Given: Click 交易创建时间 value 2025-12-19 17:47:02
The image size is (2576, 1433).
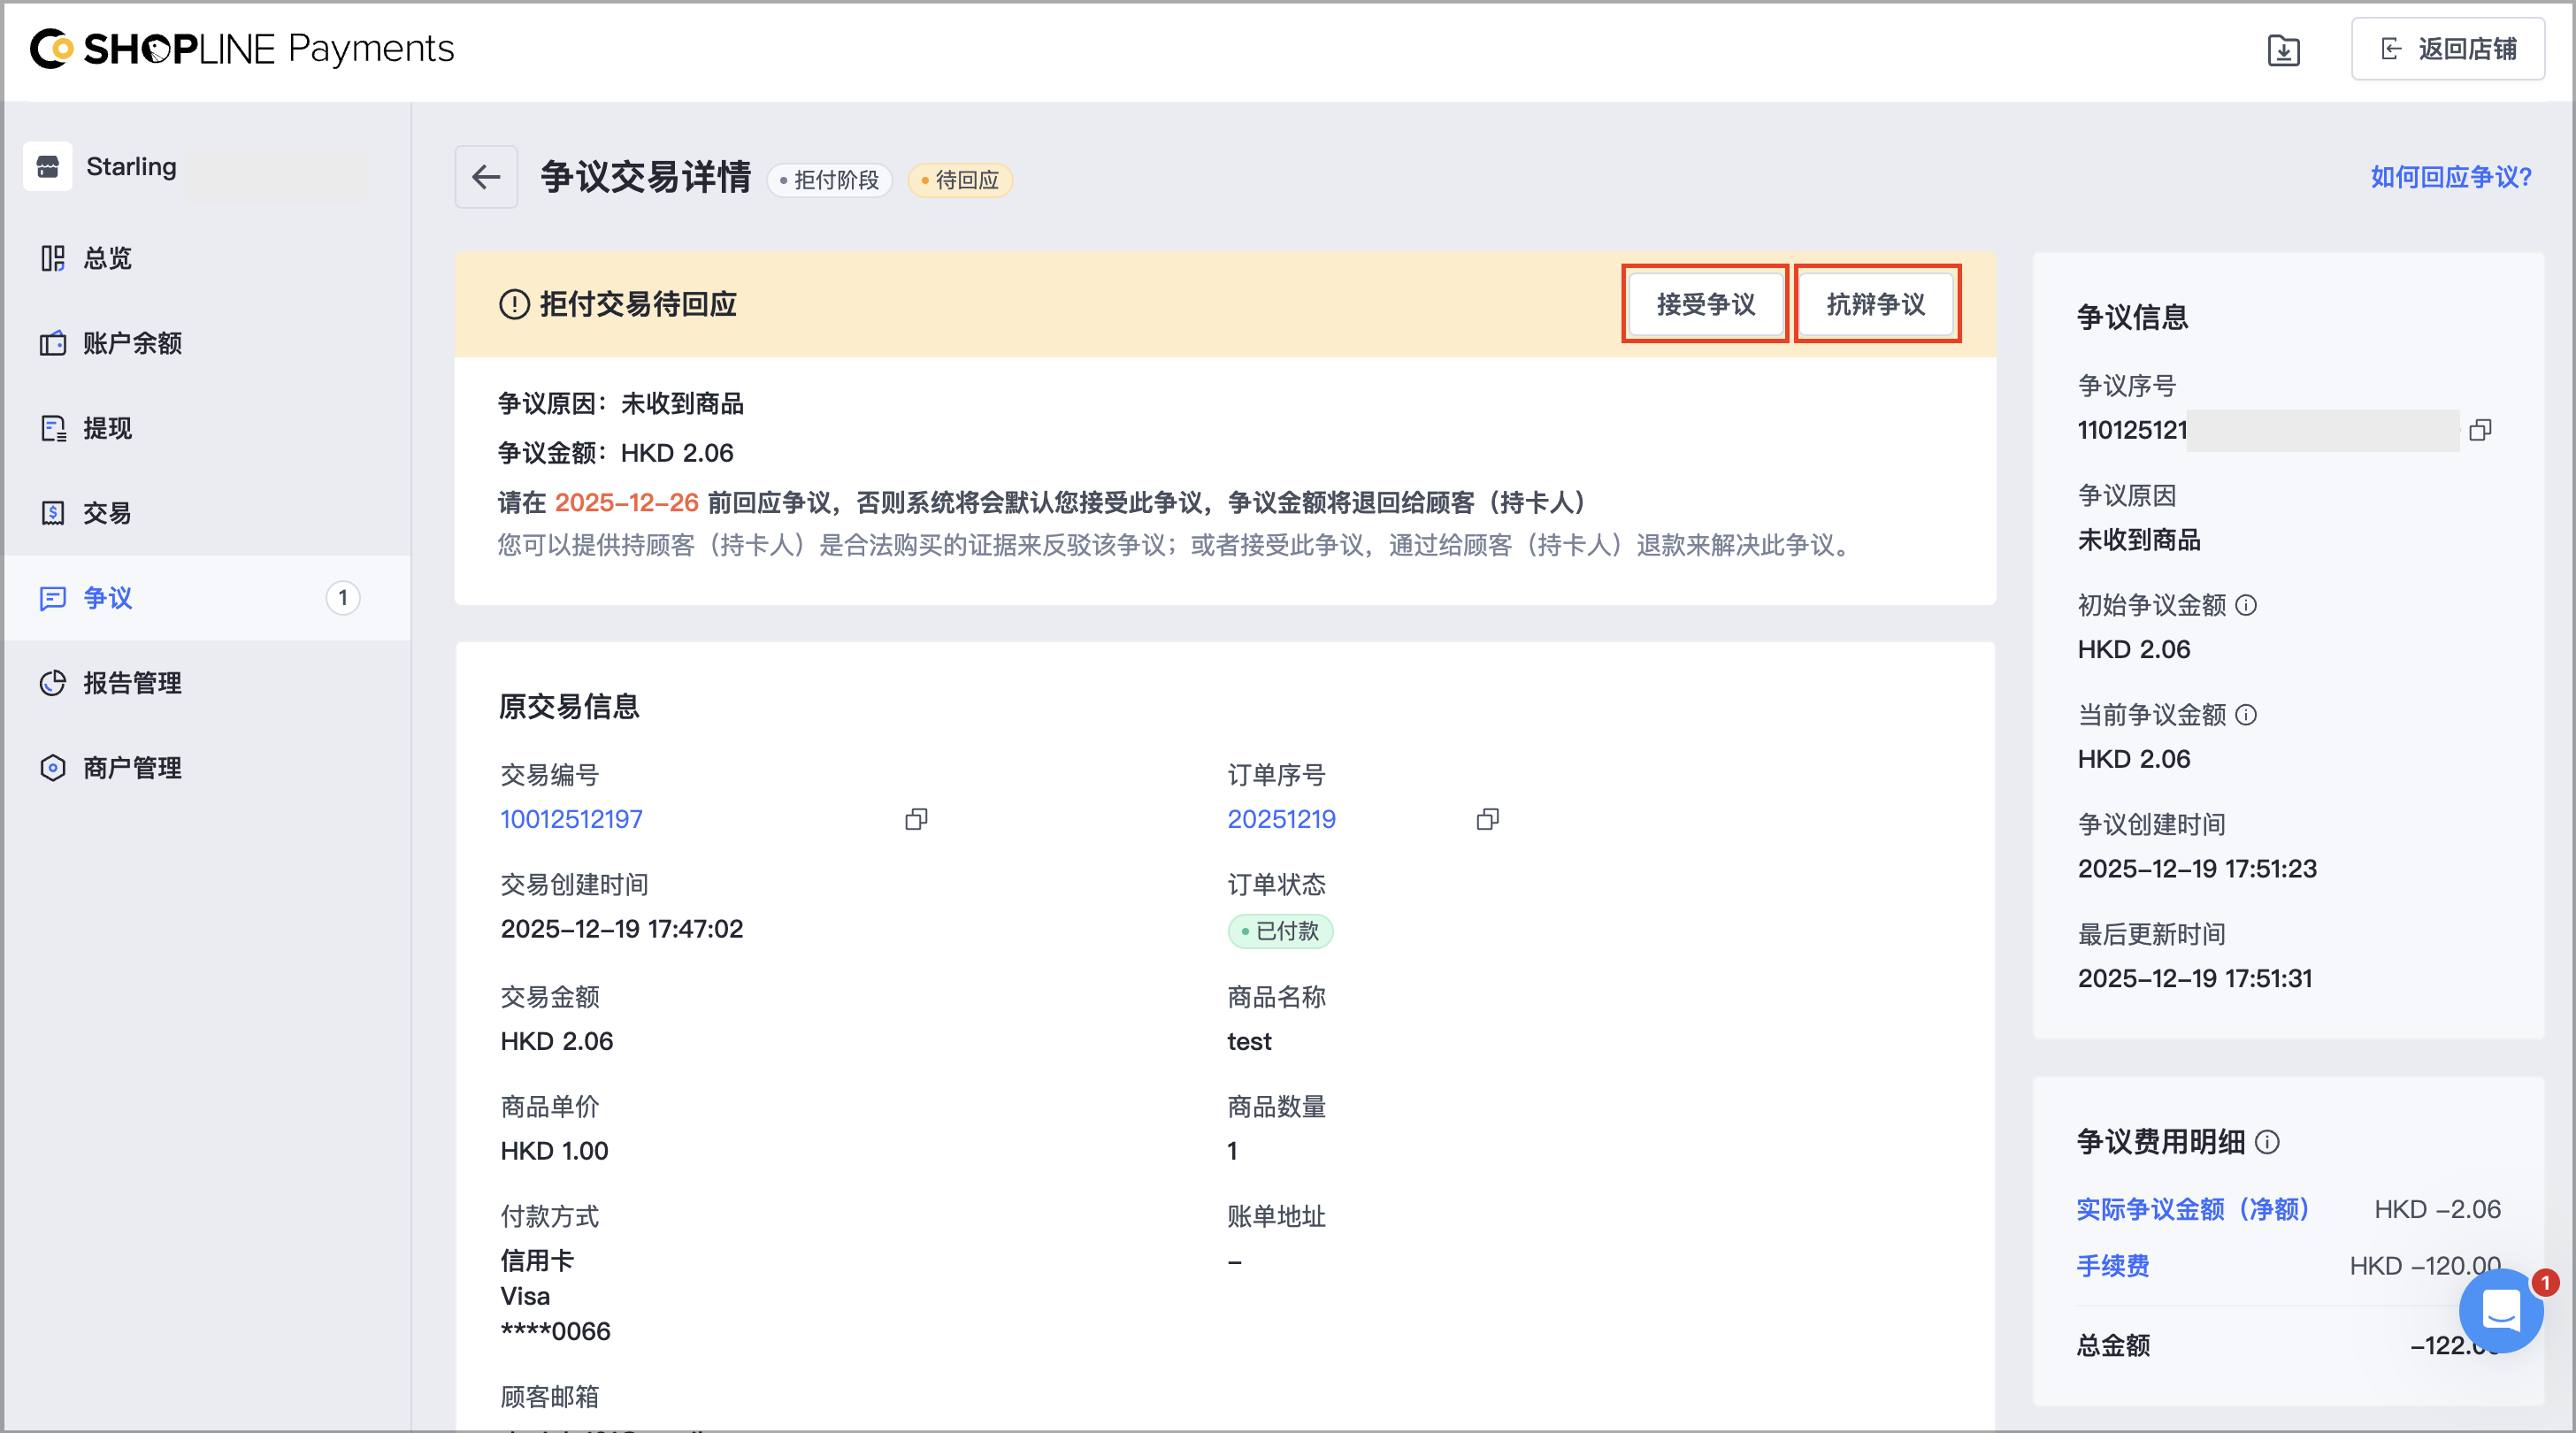Looking at the screenshot, I should 622,929.
